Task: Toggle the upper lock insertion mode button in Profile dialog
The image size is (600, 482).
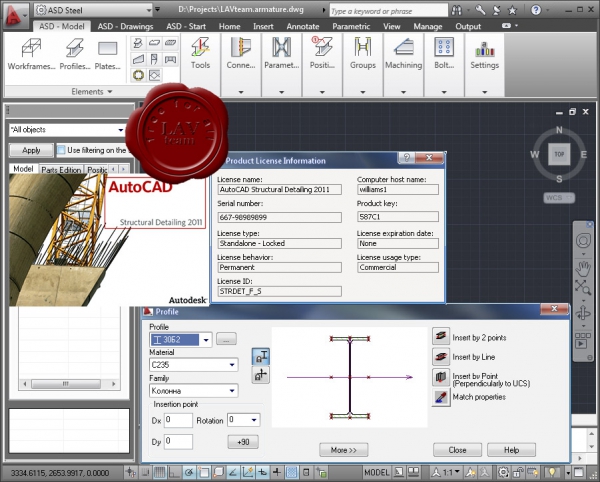Action: coord(261,356)
